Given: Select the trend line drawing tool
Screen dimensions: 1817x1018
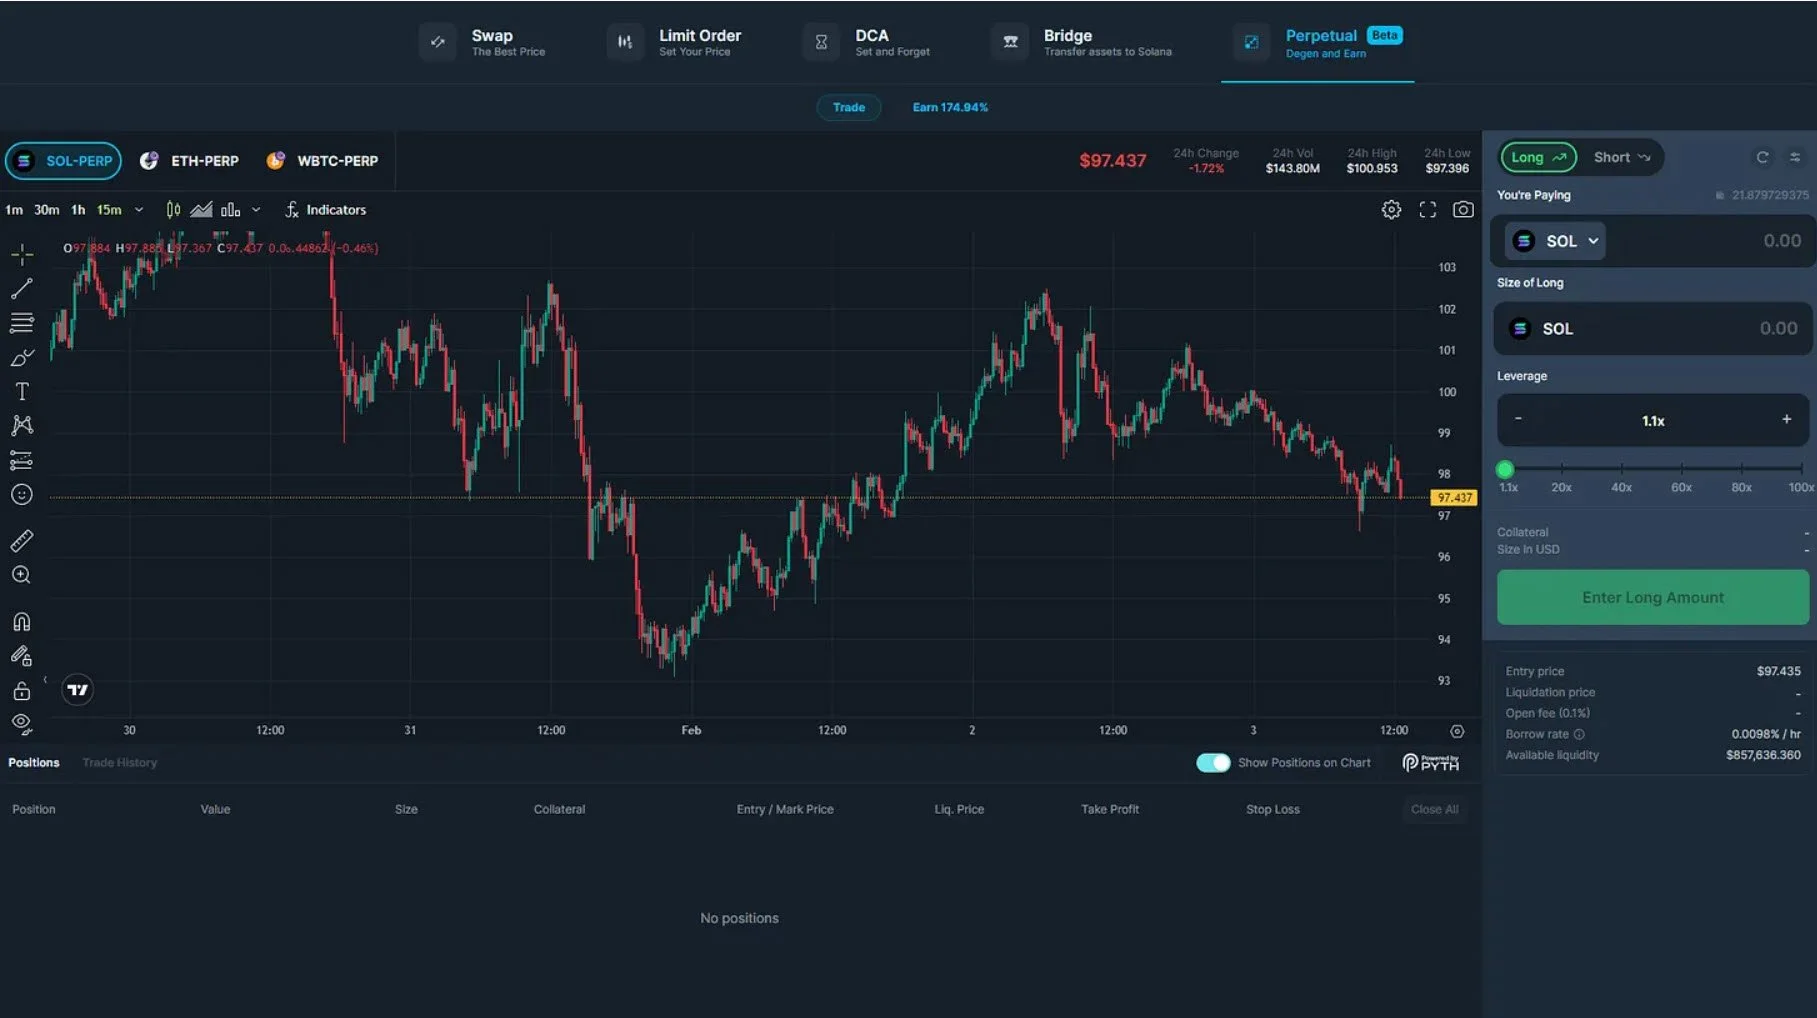Looking at the screenshot, I should click(x=22, y=289).
